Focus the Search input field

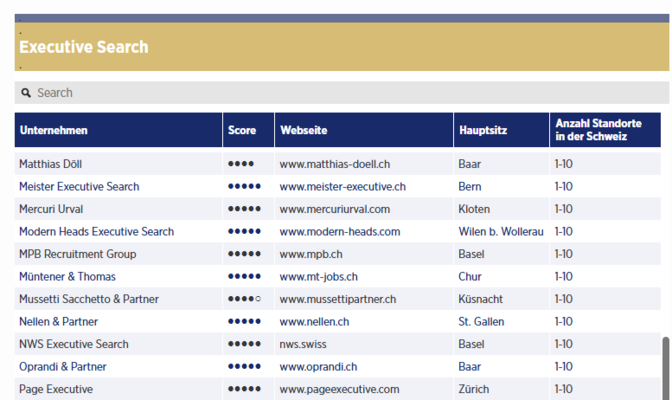(x=340, y=93)
